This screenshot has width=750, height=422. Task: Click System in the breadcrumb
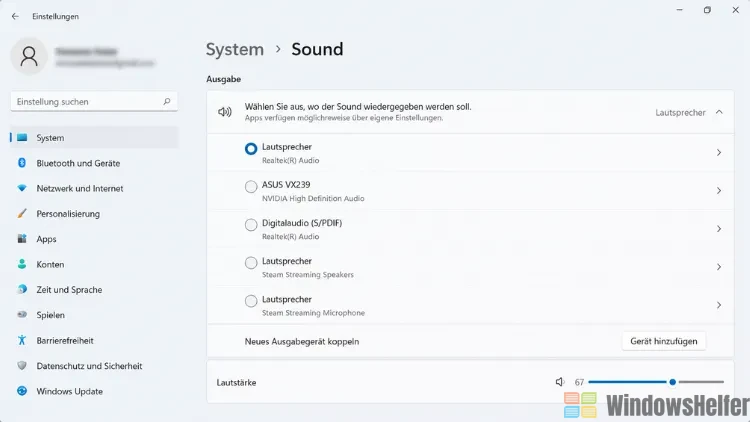click(235, 49)
